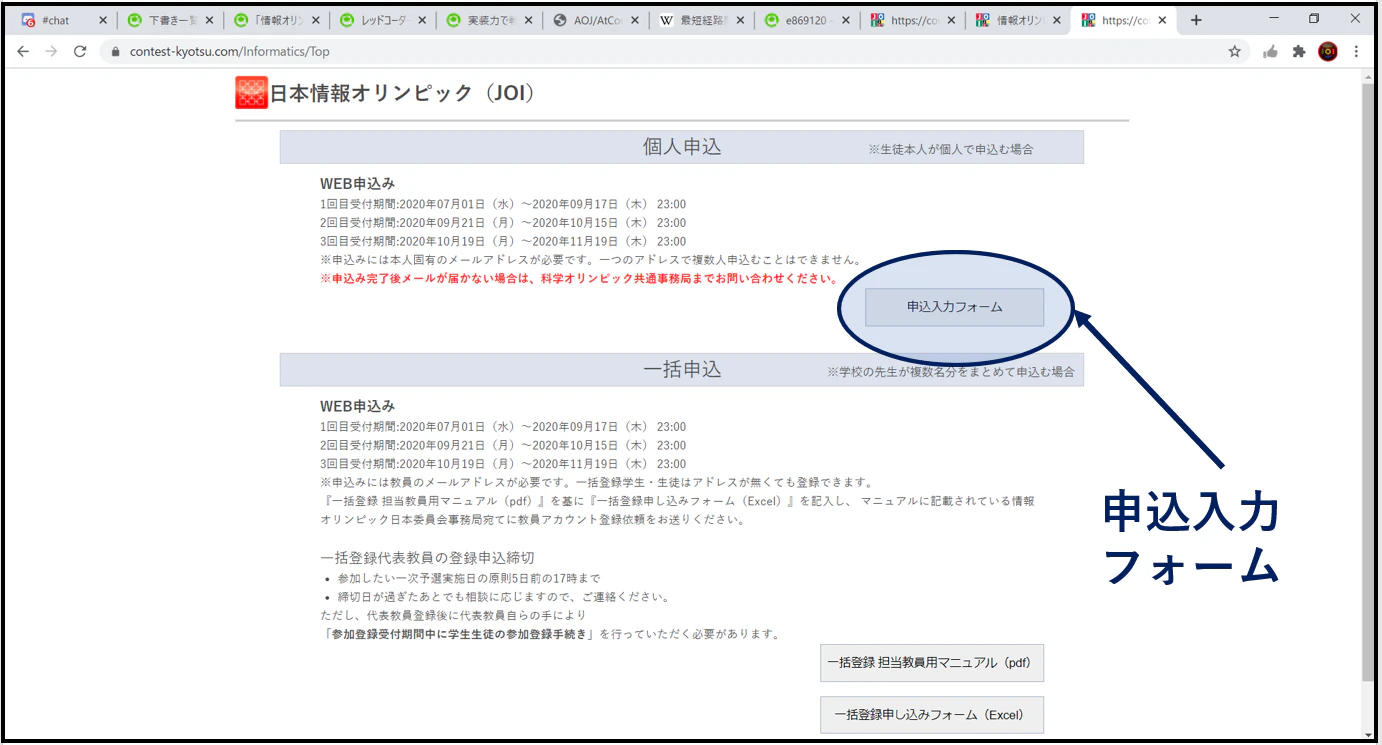Click the 一括申込 section heading
The height and width of the screenshot is (745, 1382).
tap(682, 369)
